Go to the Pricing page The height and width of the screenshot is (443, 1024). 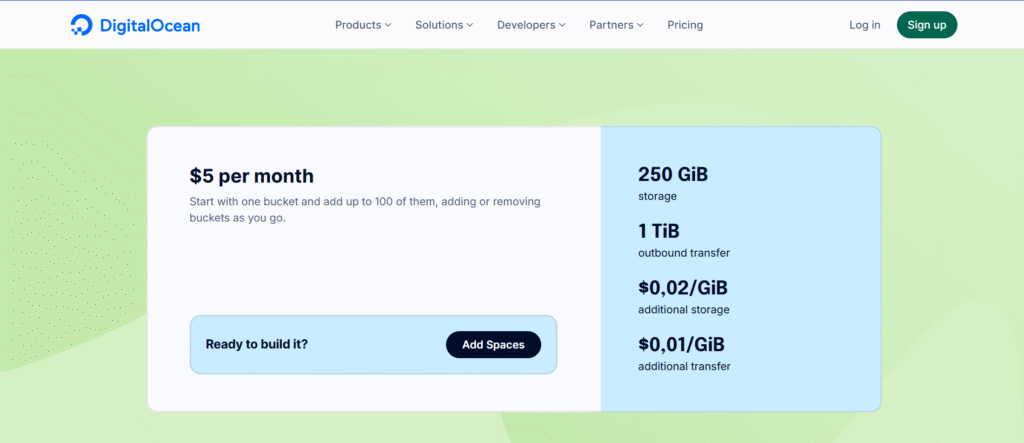click(x=685, y=25)
